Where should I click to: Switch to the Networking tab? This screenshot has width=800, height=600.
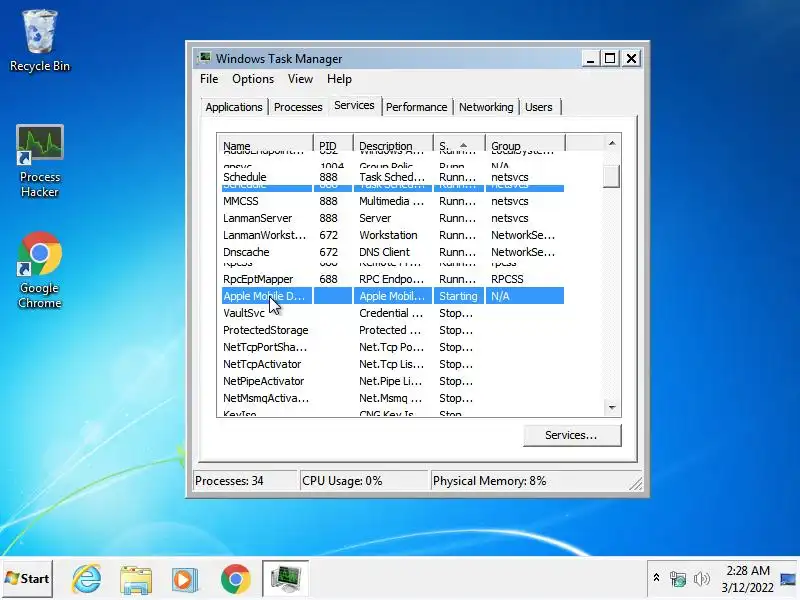(x=486, y=107)
